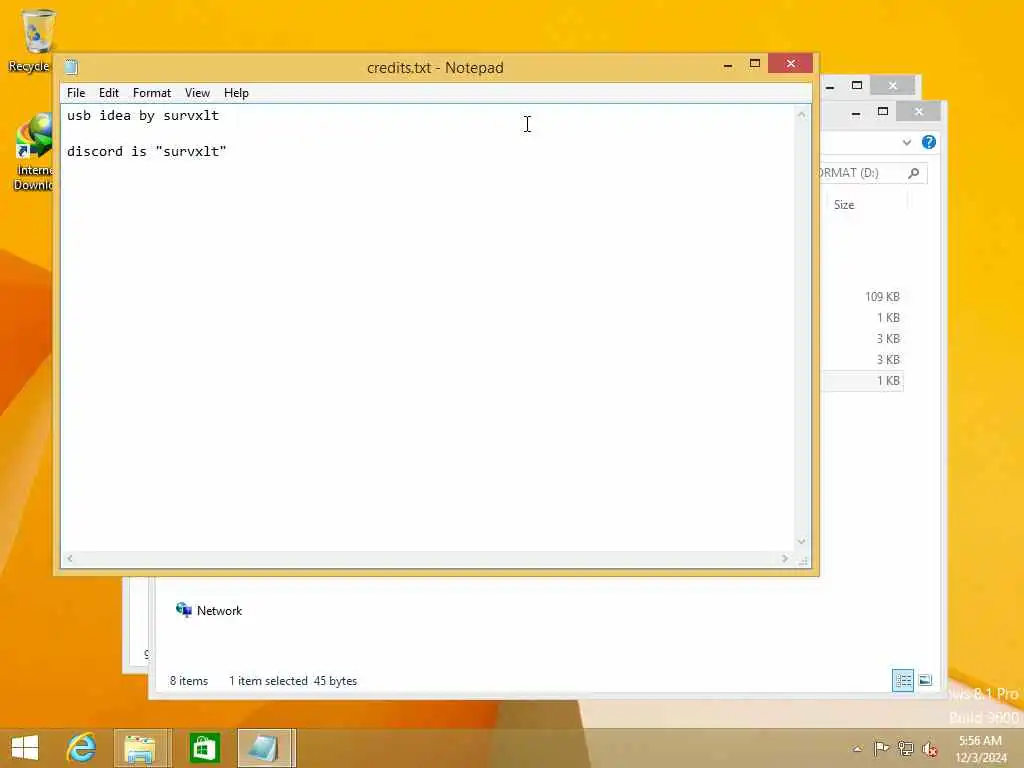Open the Format menu in Notepad

[x=152, y=93]
